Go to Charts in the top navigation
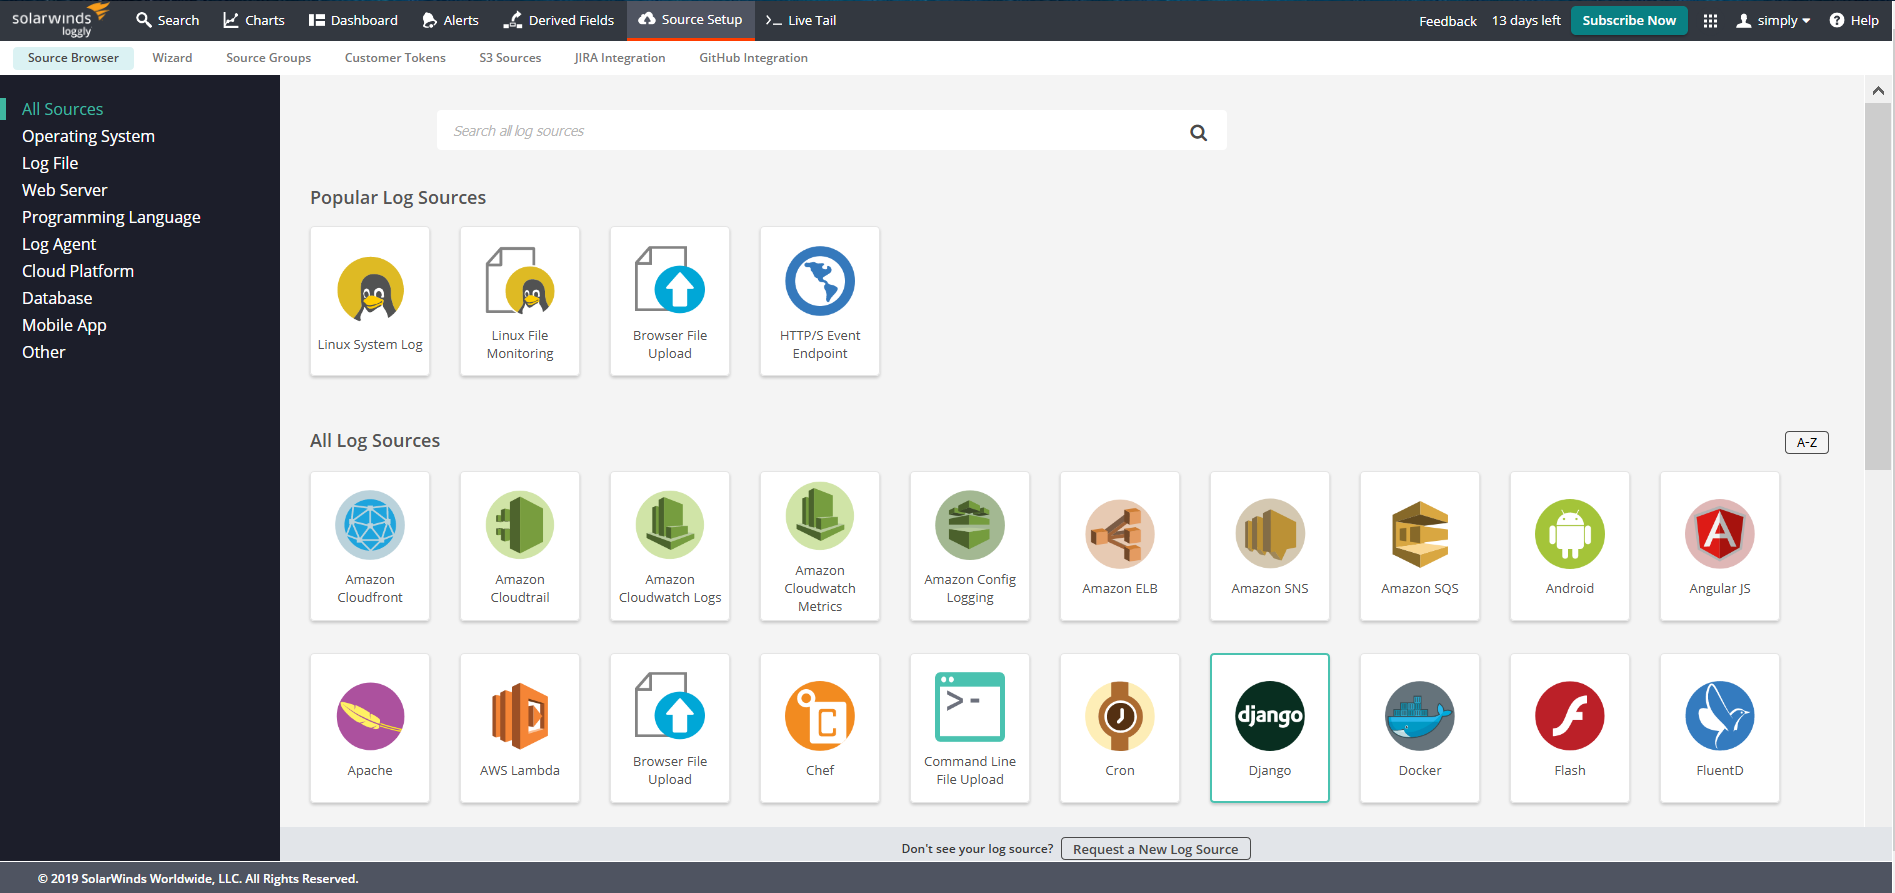 click(253, 20)
